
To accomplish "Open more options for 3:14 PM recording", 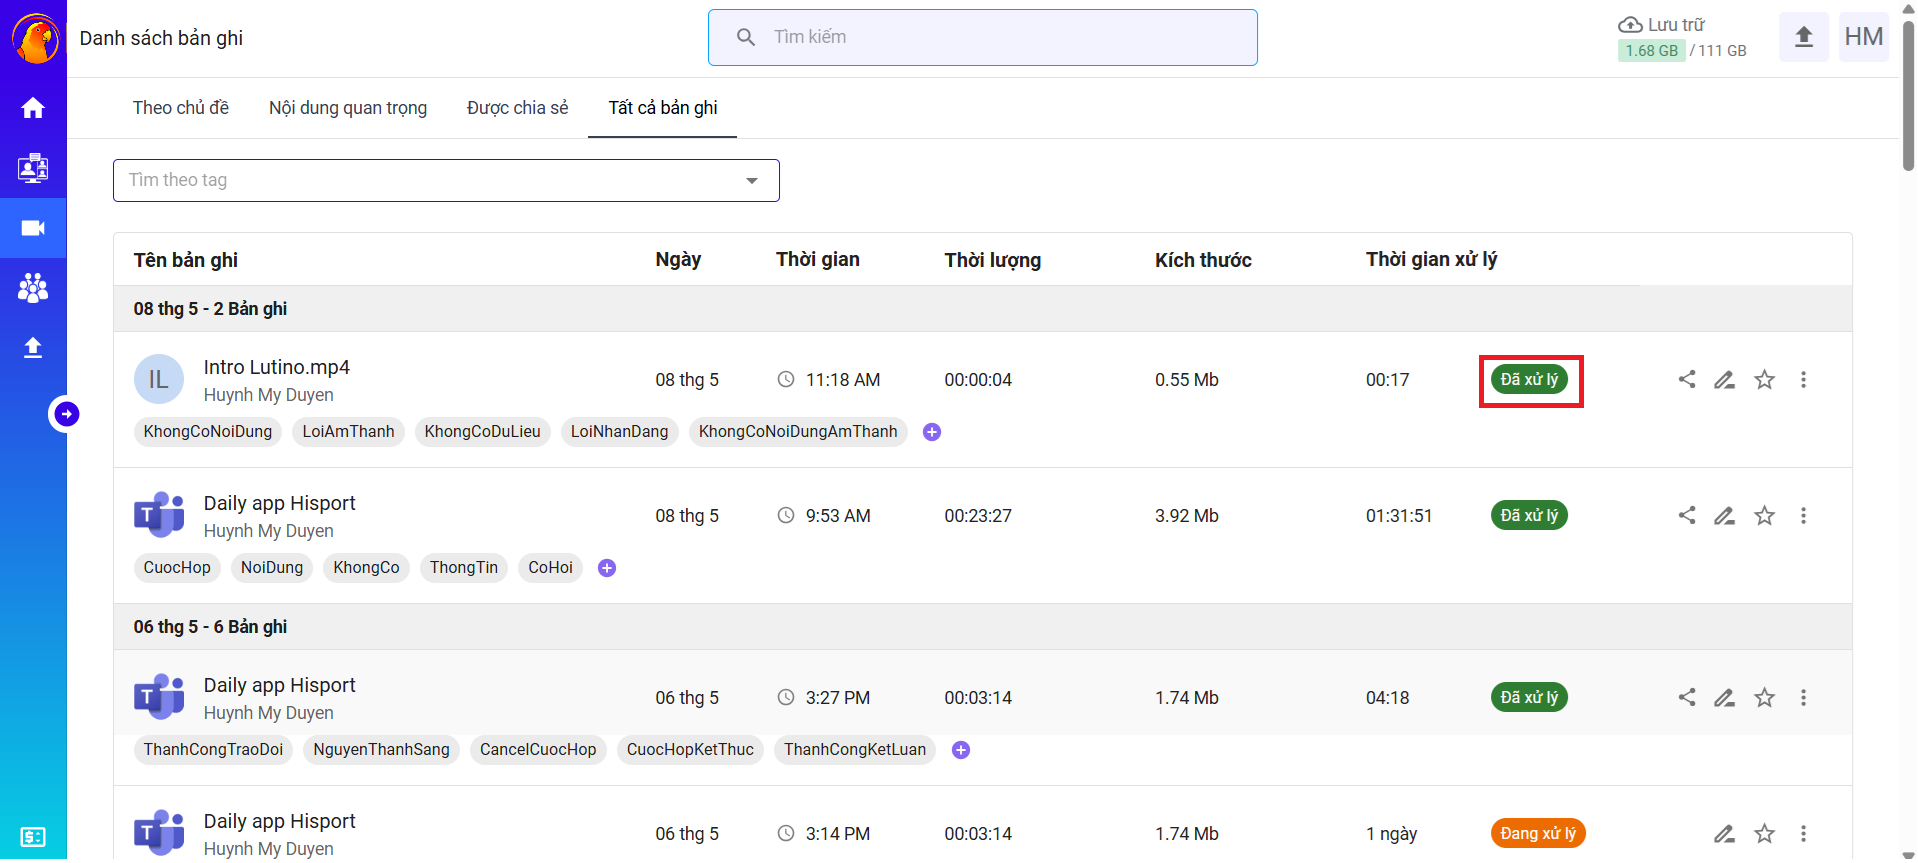I will coord(1804,834).
